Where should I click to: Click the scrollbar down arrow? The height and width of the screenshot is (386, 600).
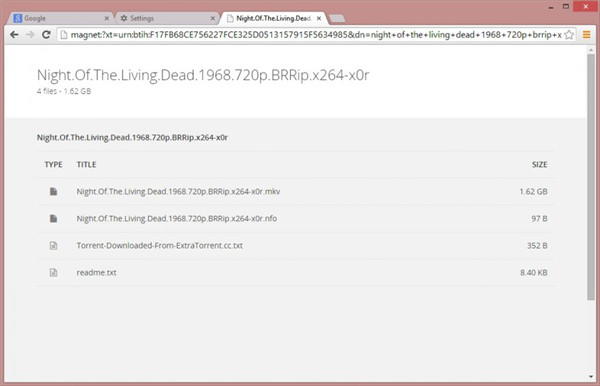coord(591,376)
